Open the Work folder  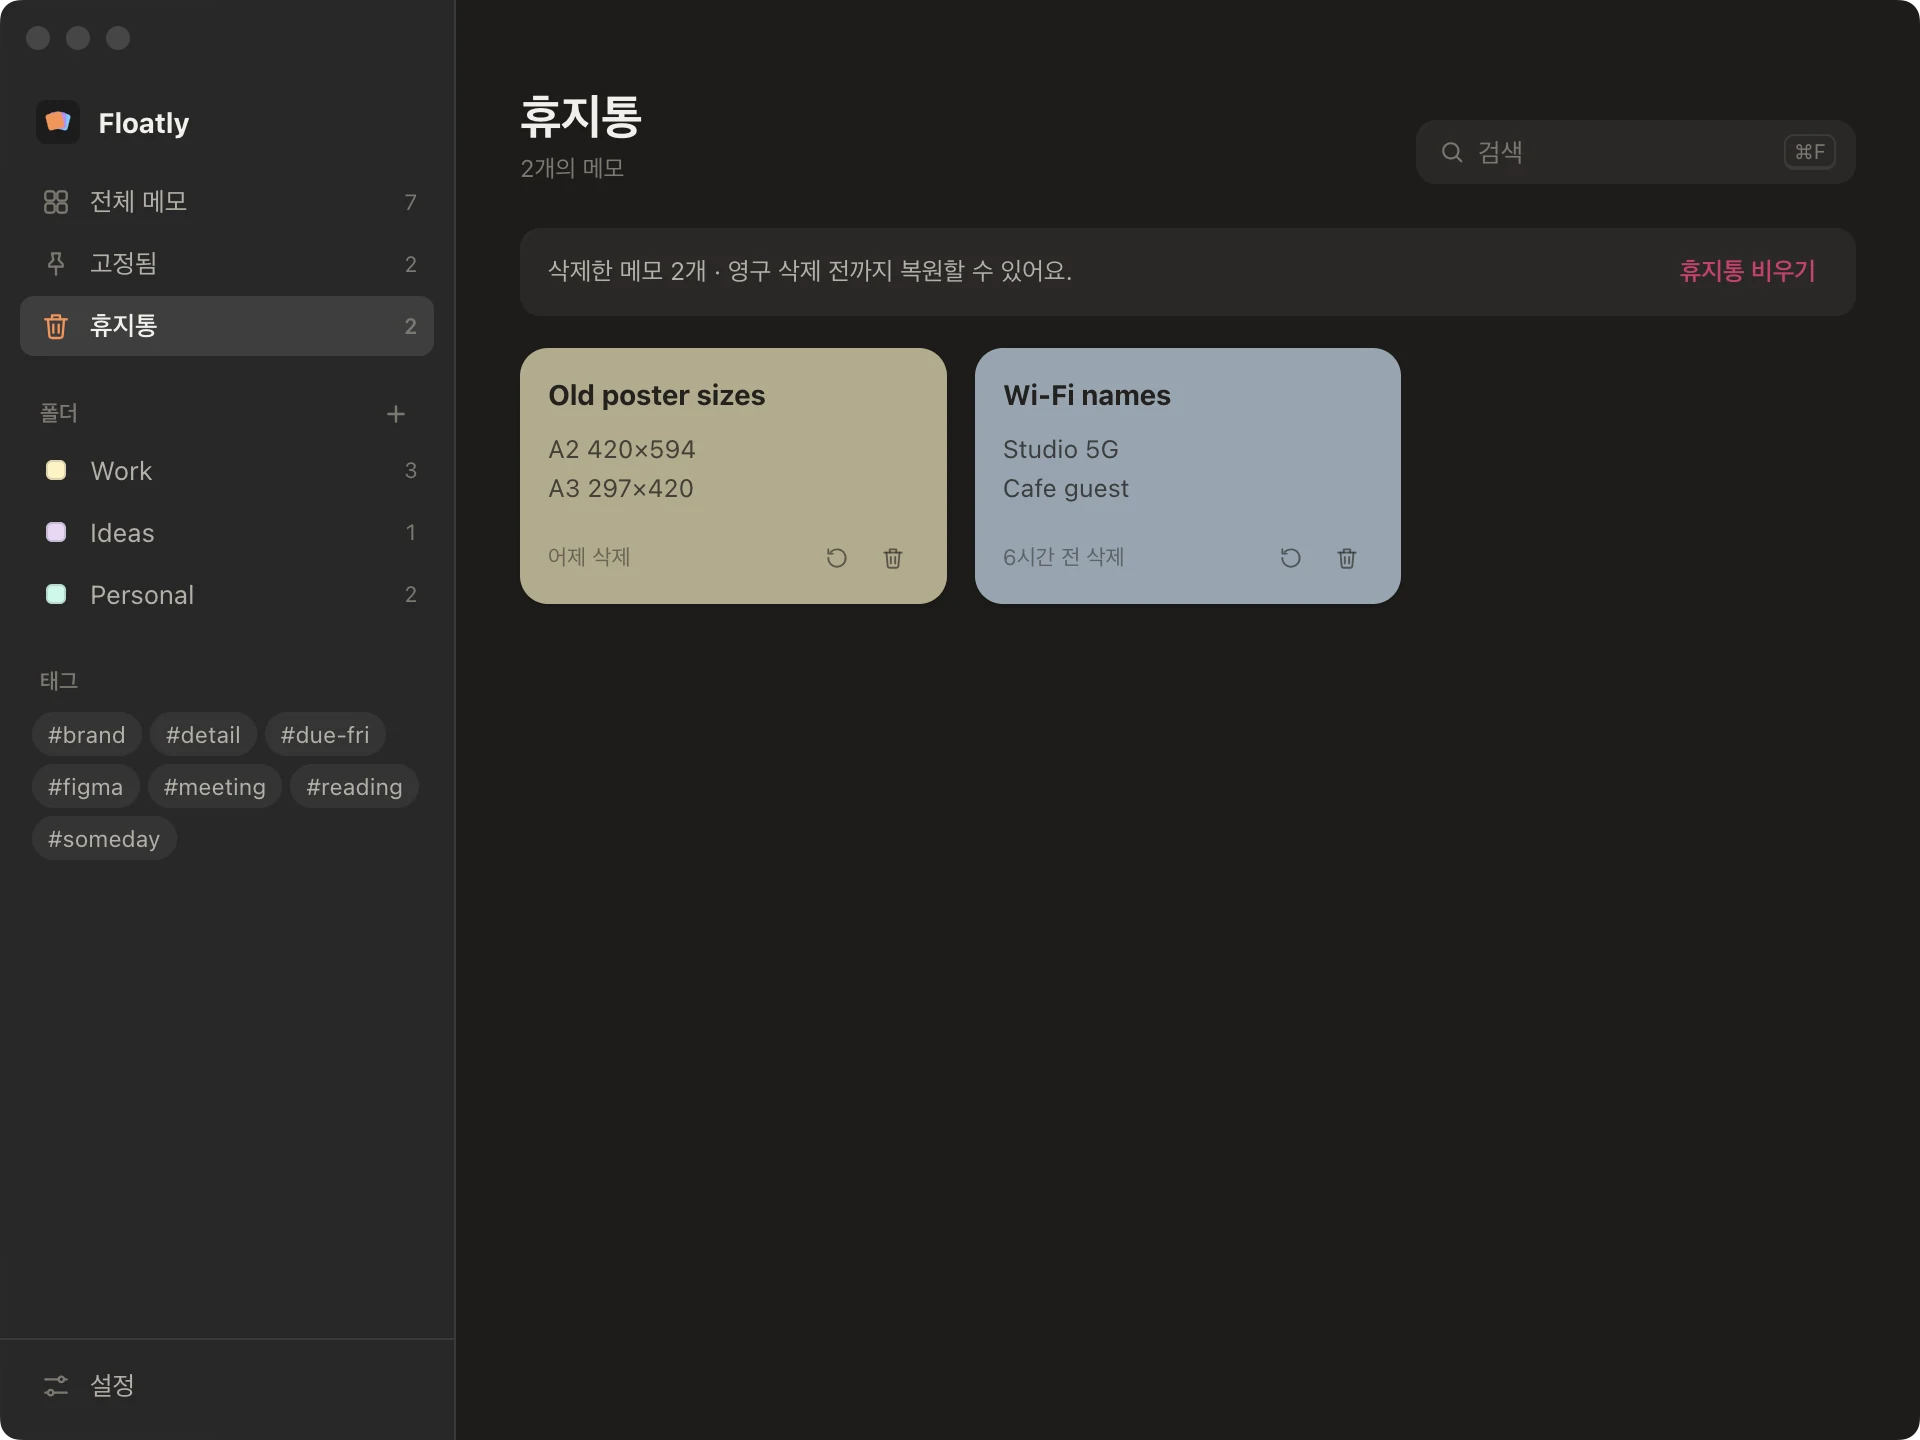tap(227, 471)
